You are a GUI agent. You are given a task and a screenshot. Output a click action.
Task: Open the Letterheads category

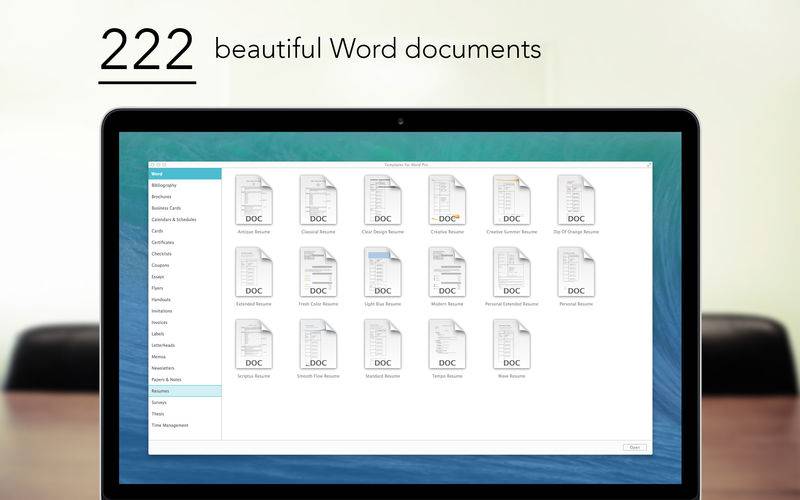click(185, 345)
